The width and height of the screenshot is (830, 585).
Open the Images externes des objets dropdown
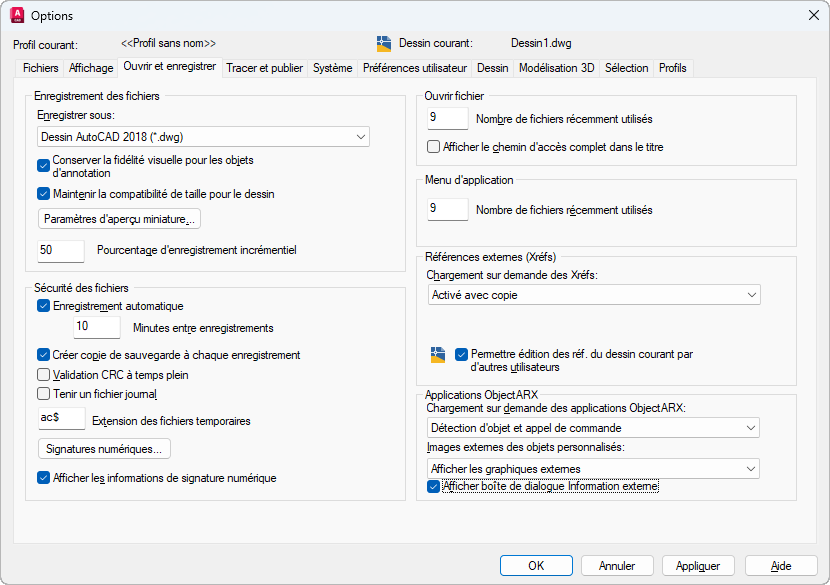point(593,468)
